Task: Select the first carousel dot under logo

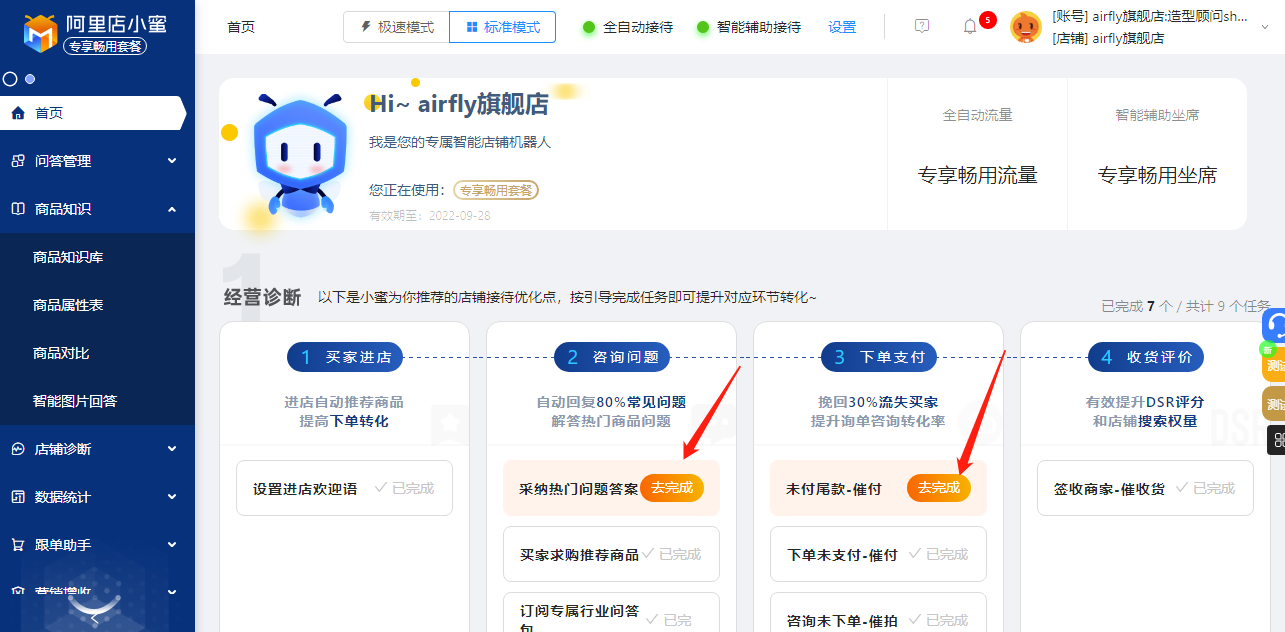Action: pos(10,79)
